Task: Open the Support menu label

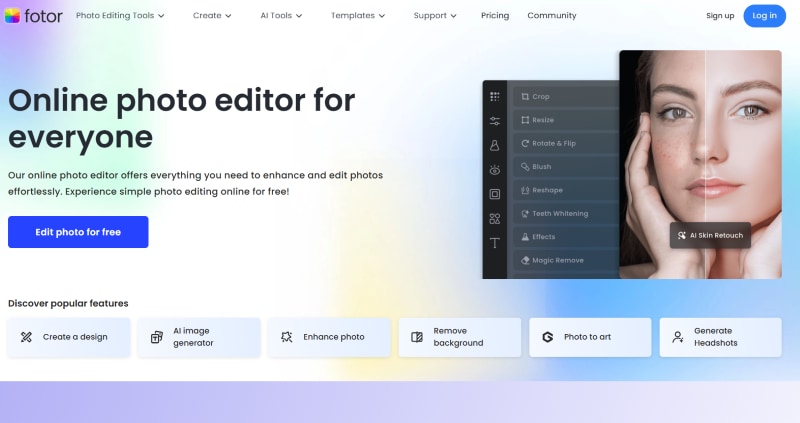Action: [430, 15]
